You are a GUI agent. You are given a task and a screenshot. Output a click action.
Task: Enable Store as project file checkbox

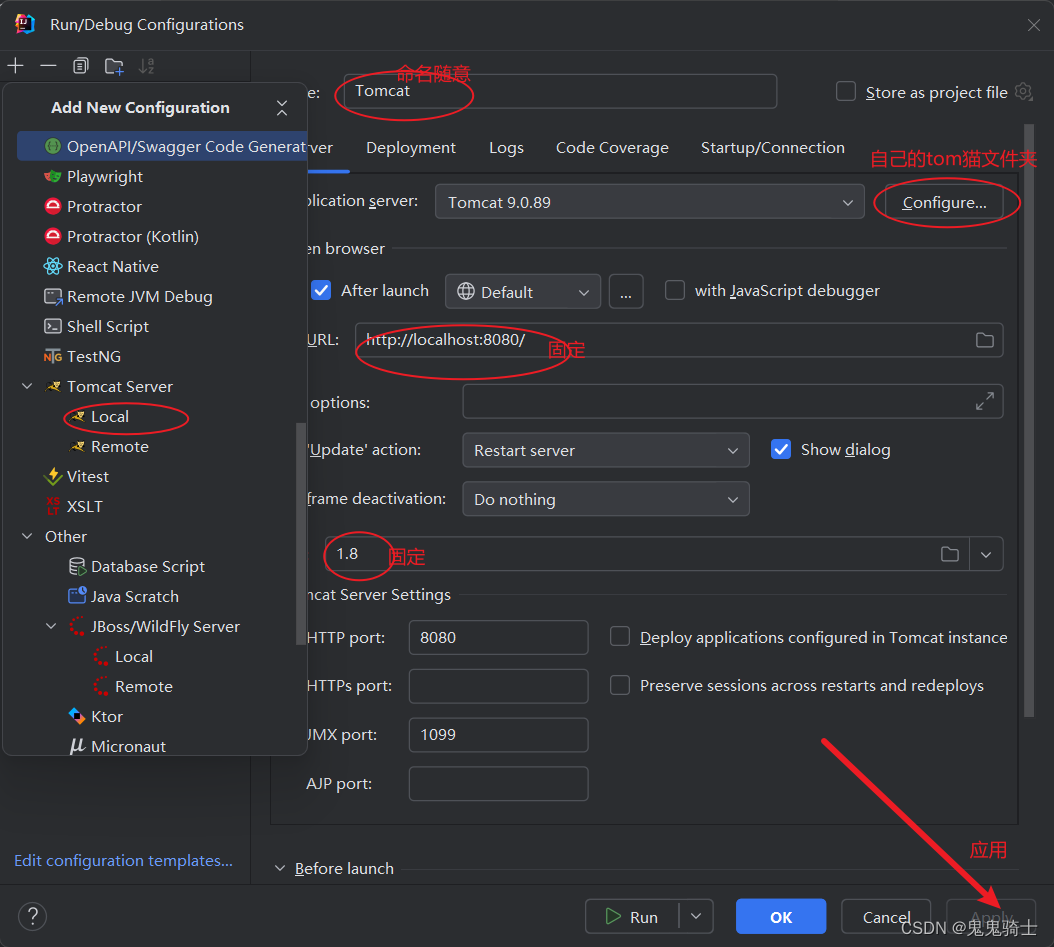point(846,91)
